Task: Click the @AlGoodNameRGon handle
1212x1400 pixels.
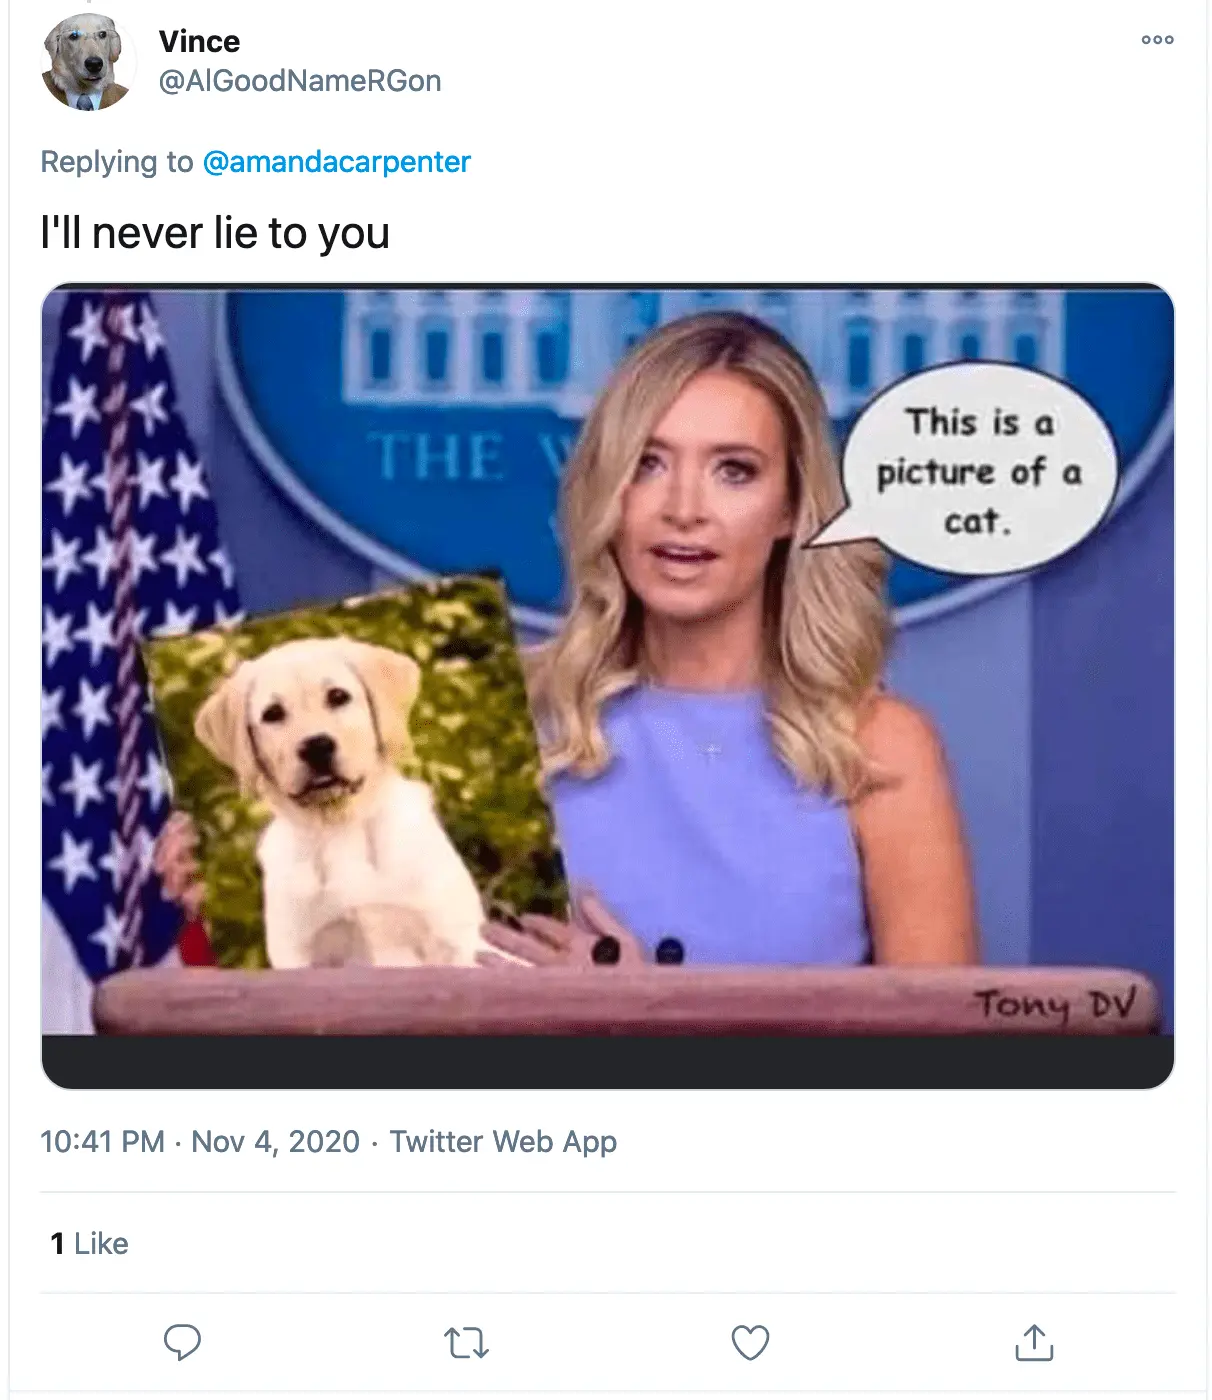Action: [300, 81]
